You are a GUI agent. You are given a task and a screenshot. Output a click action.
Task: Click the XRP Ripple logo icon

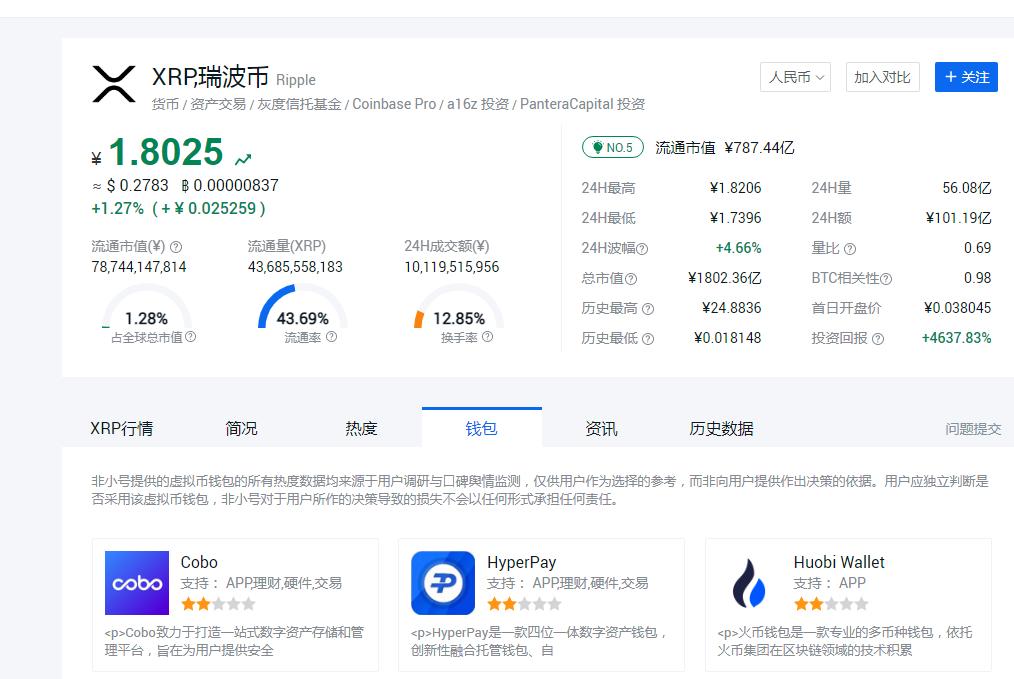[113, 84]
